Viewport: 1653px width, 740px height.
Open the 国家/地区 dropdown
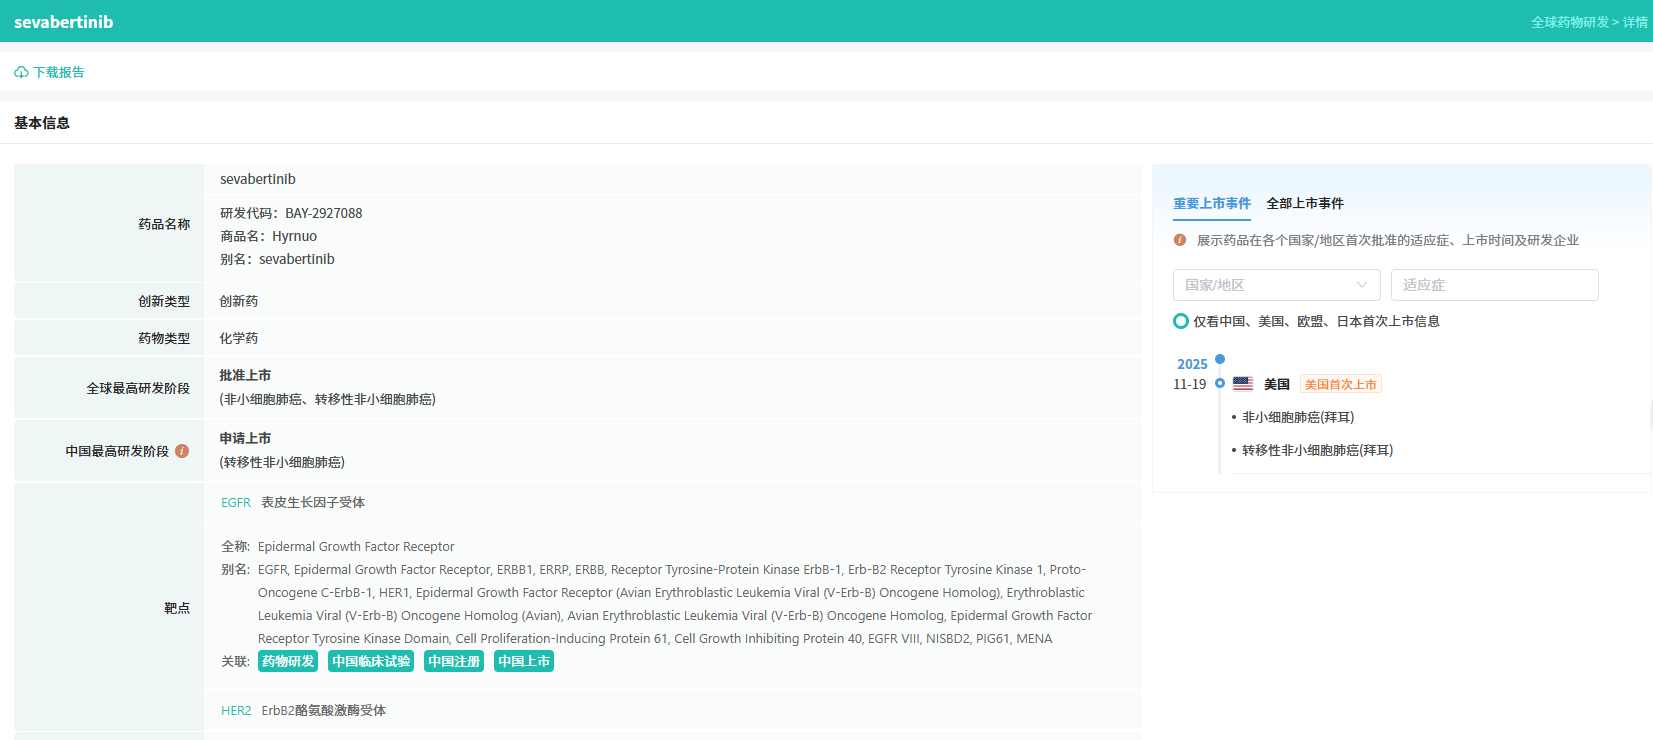pyautogui.click(x=1276, y=285)
